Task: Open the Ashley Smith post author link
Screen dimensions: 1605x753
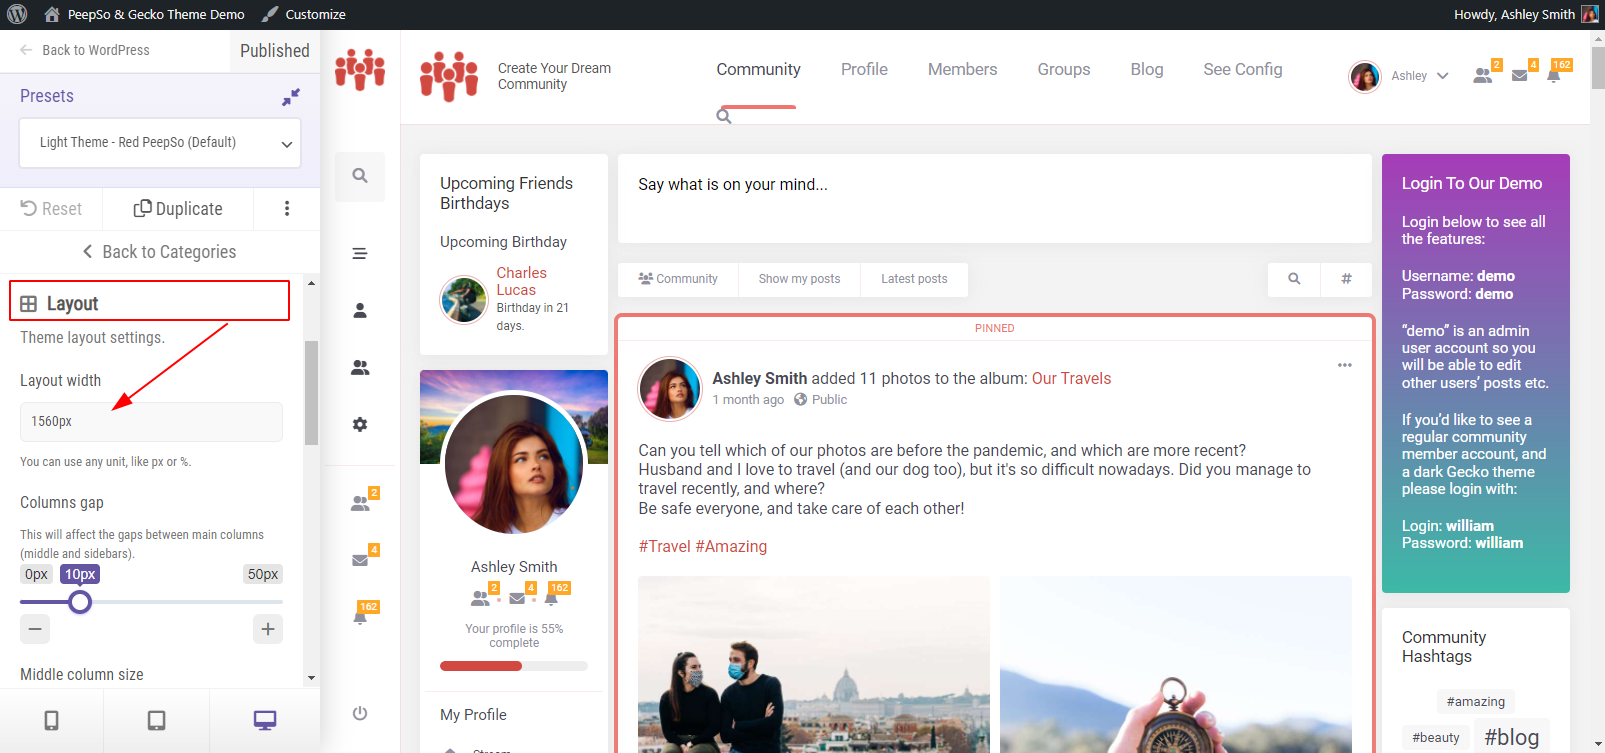Action: [759, 378]
